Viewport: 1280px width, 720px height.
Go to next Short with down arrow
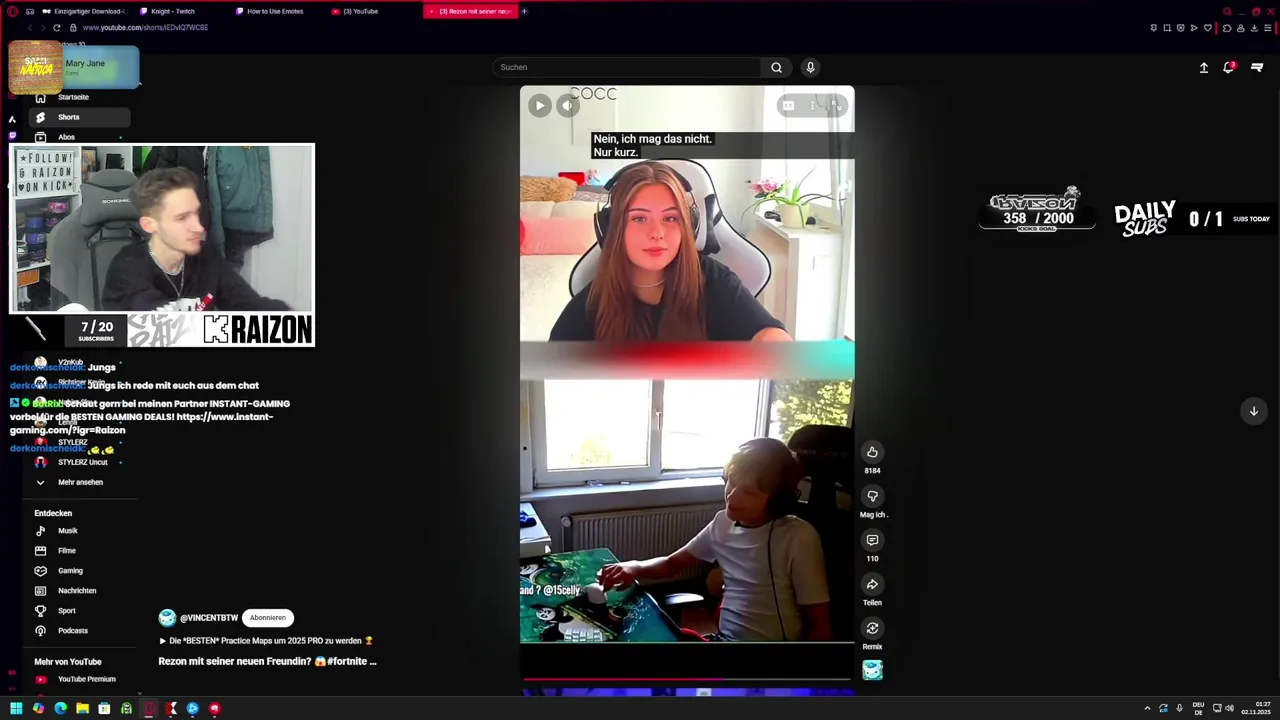(1253, 411)
